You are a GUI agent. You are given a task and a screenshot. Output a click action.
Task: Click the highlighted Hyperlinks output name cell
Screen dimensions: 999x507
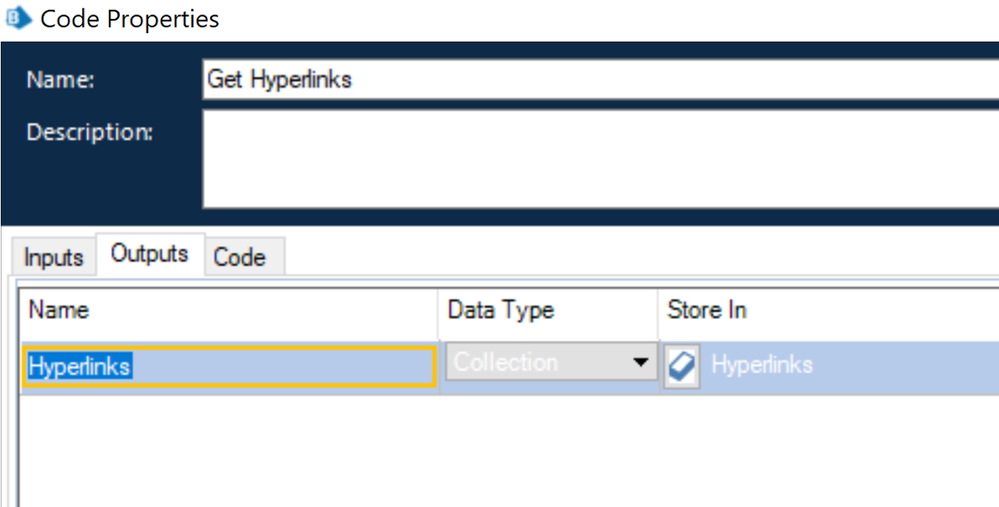point(230,367)
